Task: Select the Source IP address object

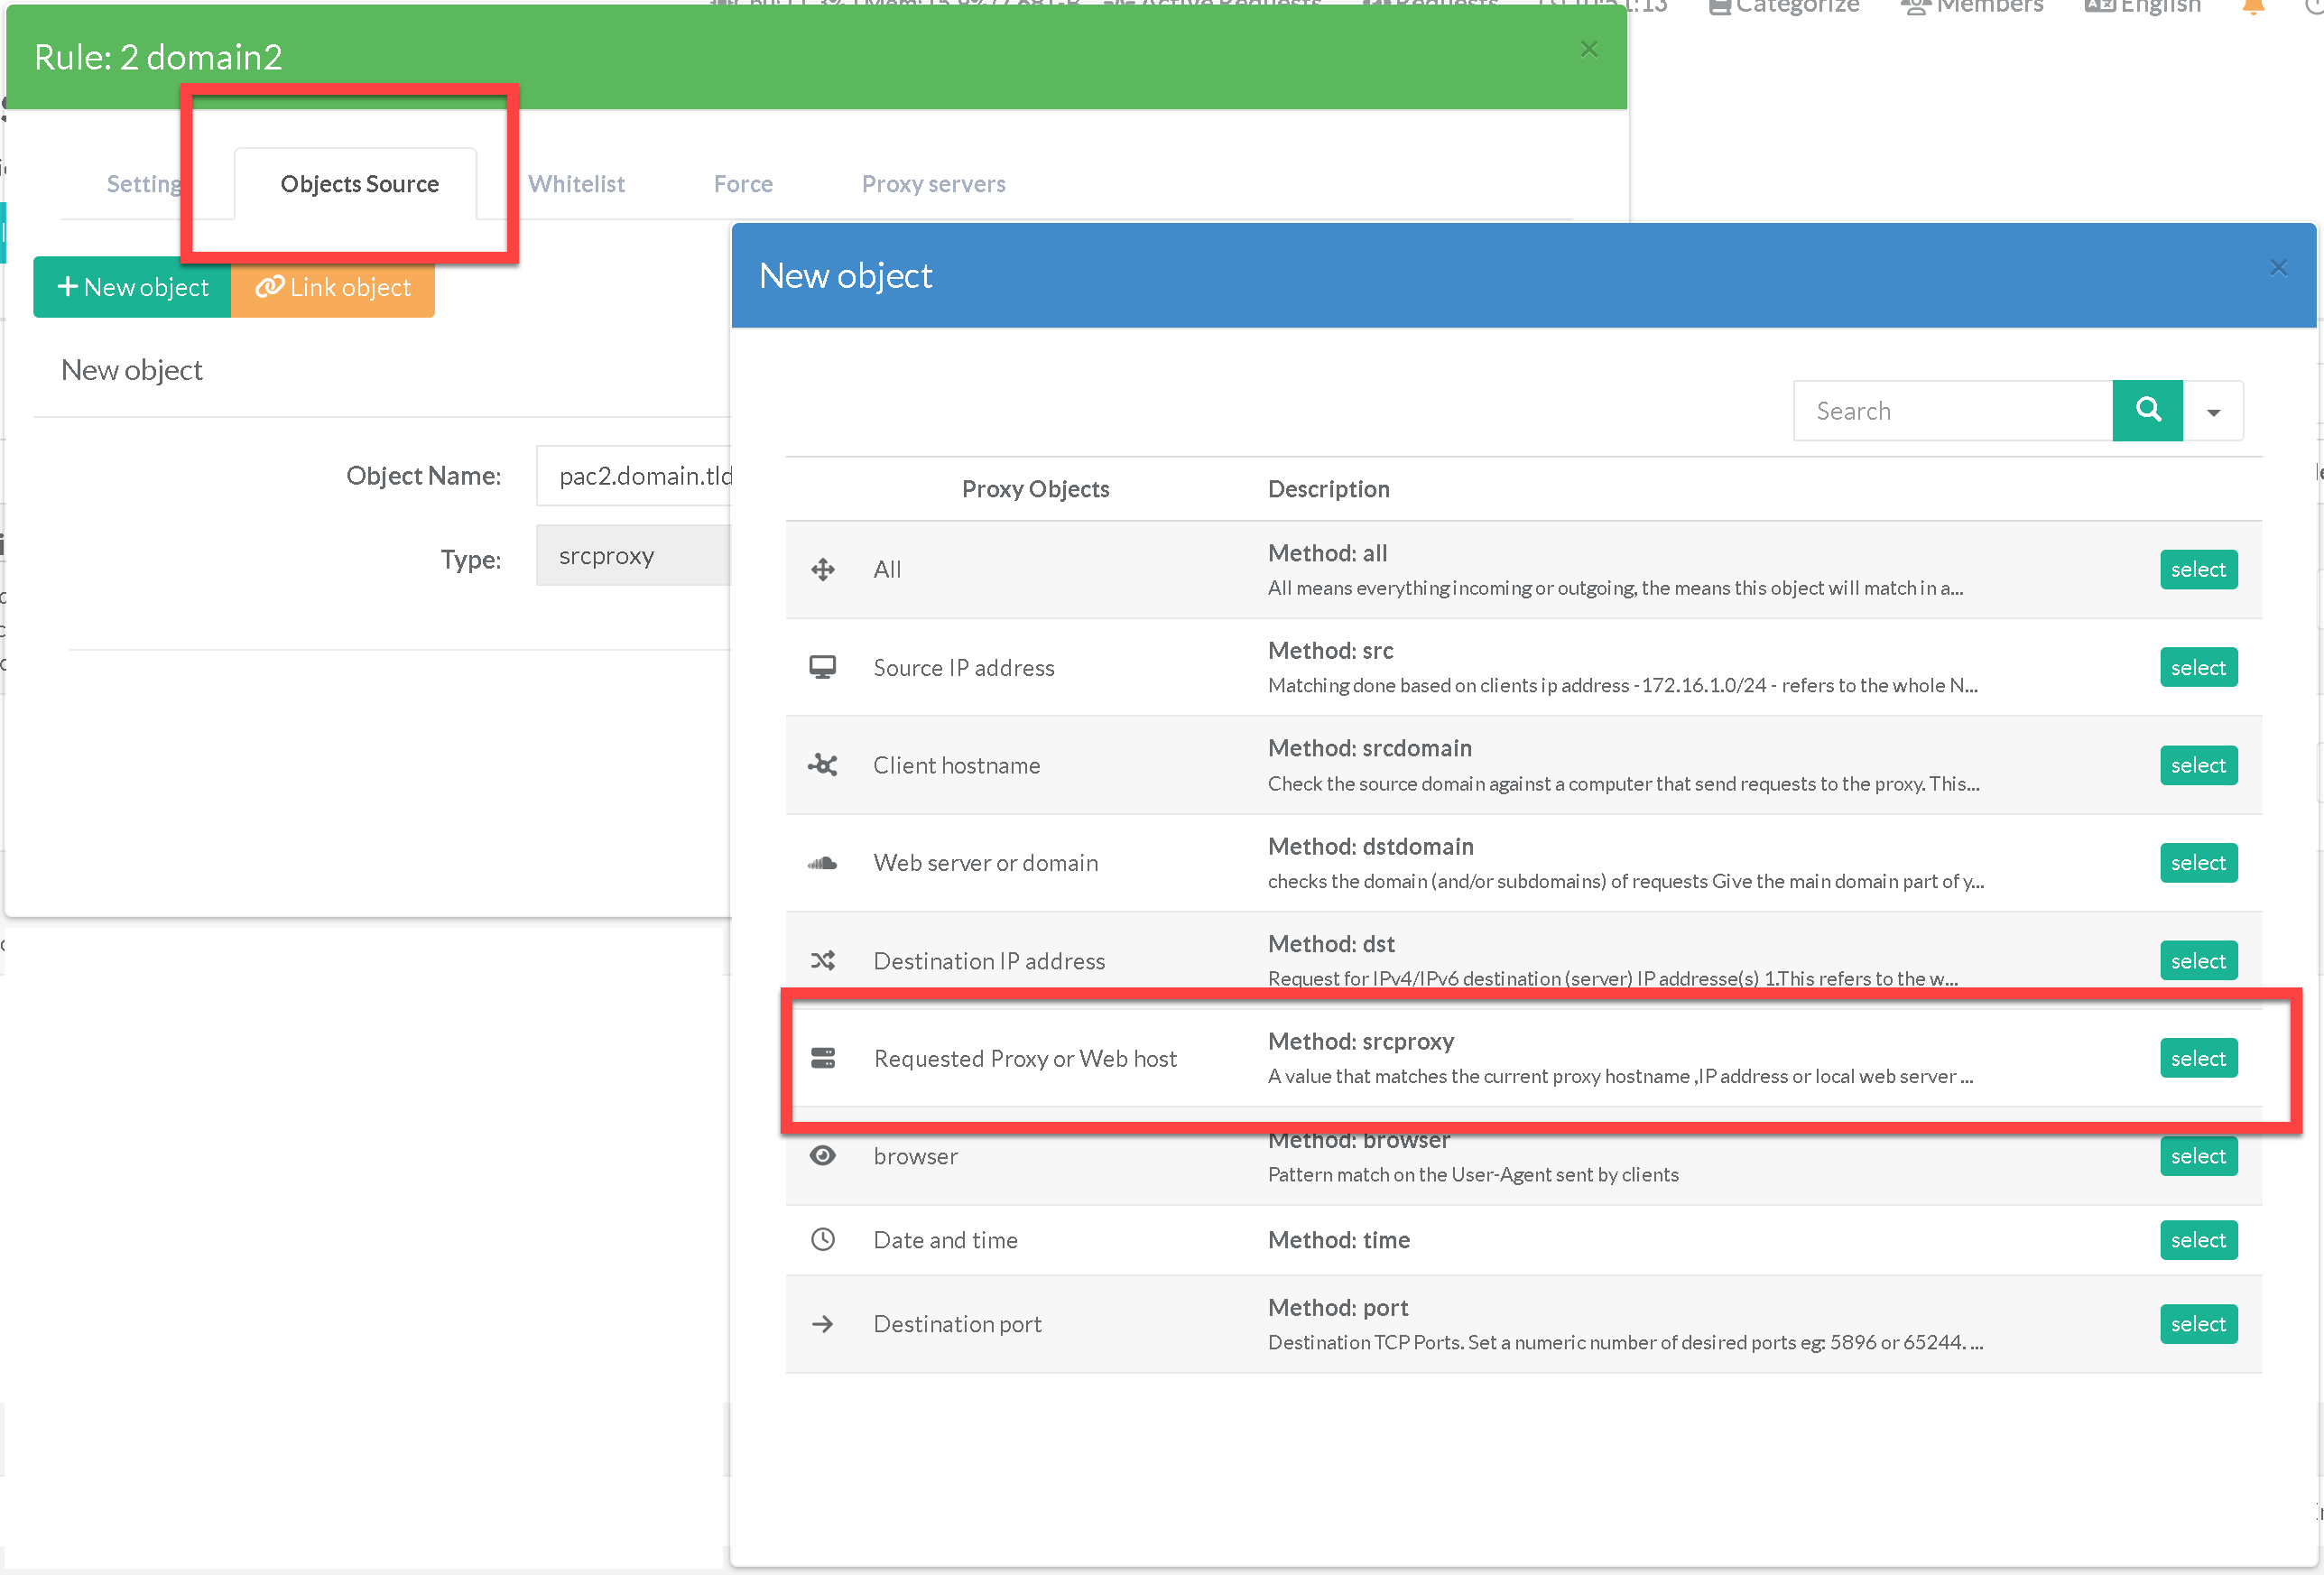Action: click(x=2197, y=667)
